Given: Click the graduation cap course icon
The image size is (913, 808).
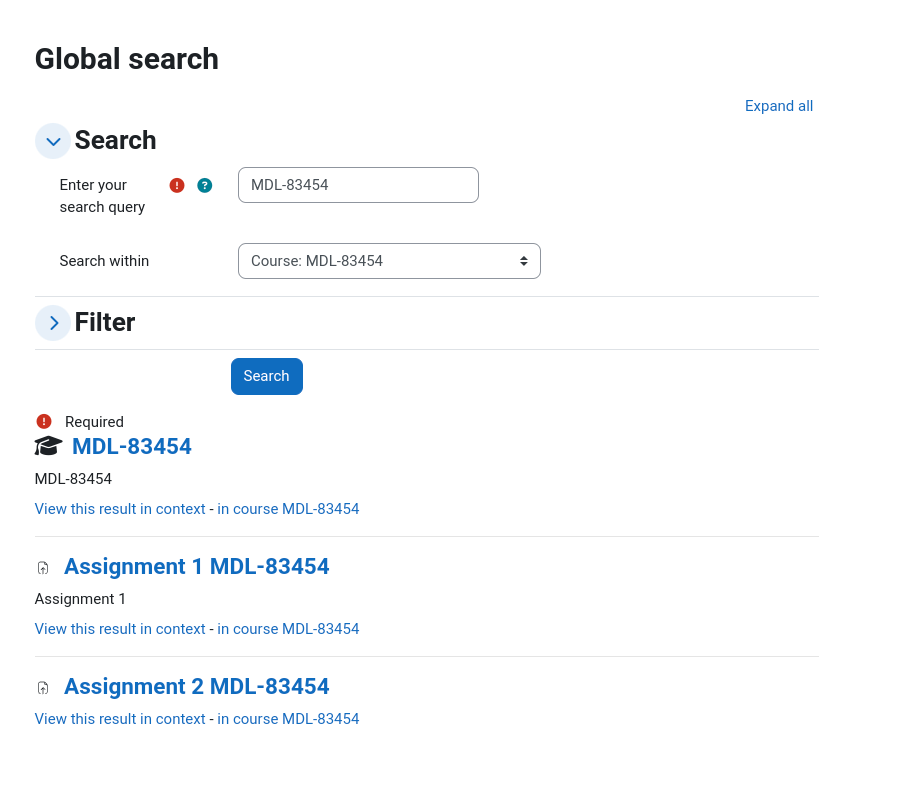Looking at the screenshot, I should (x=48, y=446).
